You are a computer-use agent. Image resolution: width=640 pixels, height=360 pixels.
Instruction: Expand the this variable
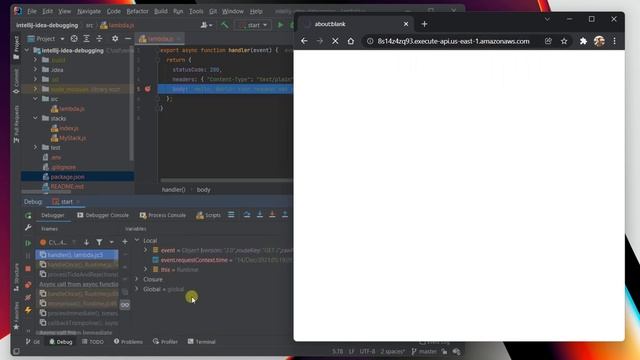(146, 269)
